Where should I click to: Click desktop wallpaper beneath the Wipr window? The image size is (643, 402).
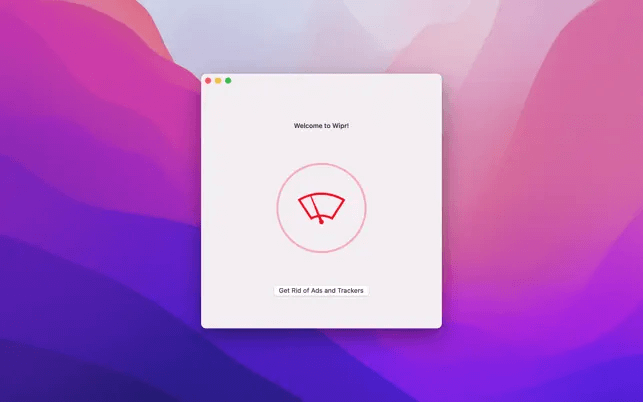click(321, 365)
